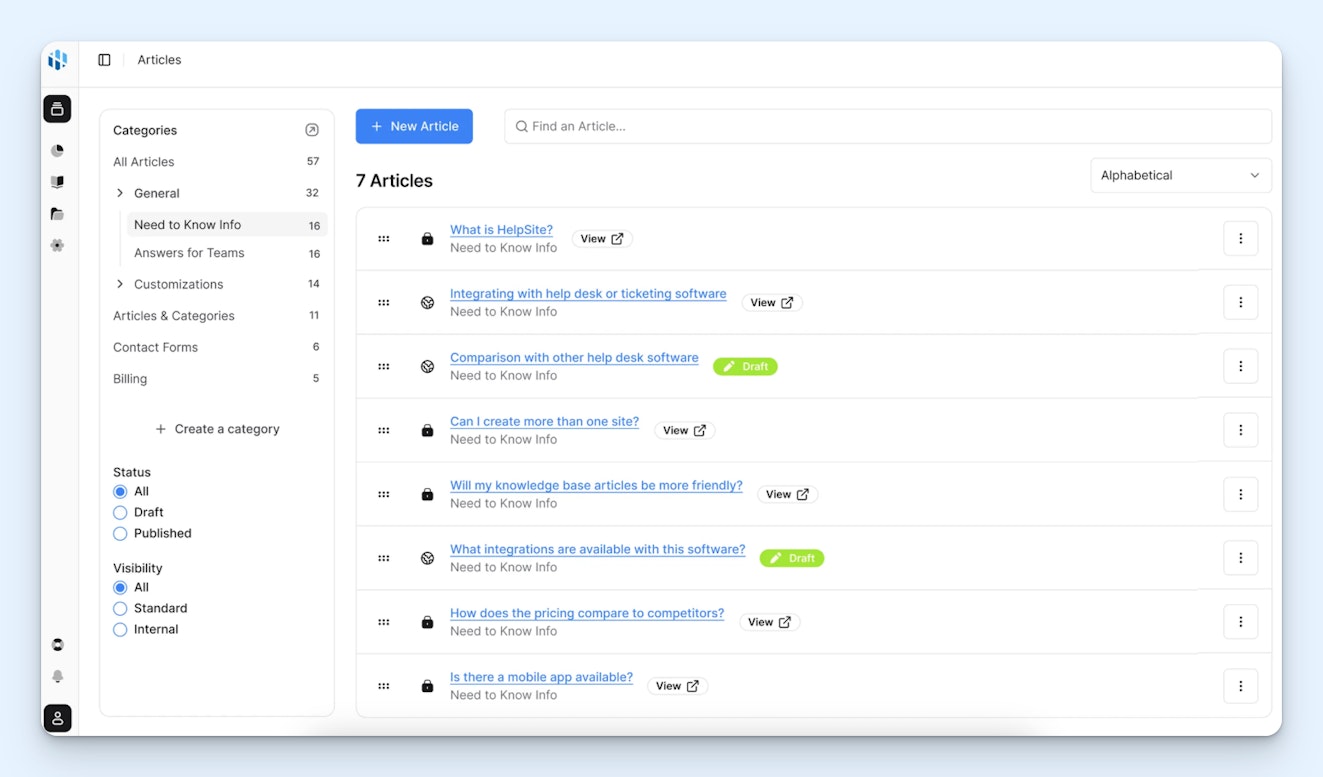Image resolution: width=1323 pixels, height=777 pixels.
Task: Click the New Article button
Action: tap(414, 126)
